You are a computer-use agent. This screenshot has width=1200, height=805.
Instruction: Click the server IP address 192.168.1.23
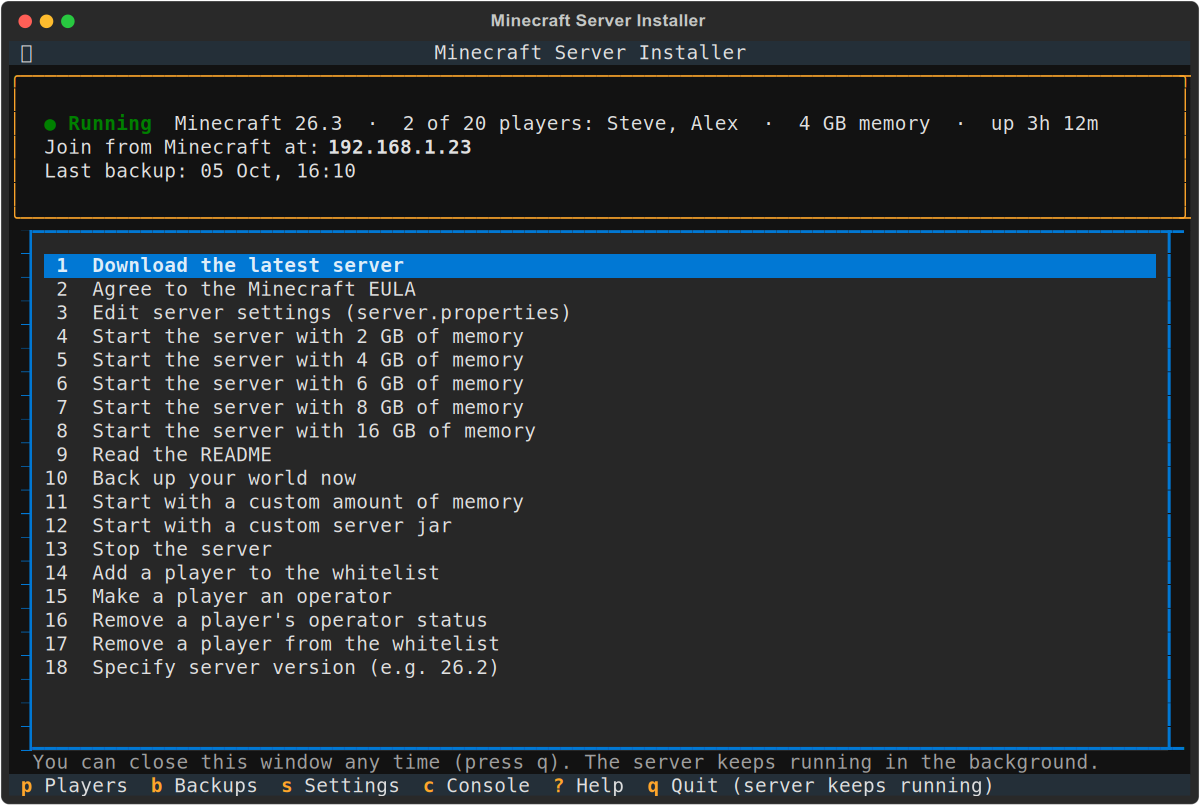400,148
